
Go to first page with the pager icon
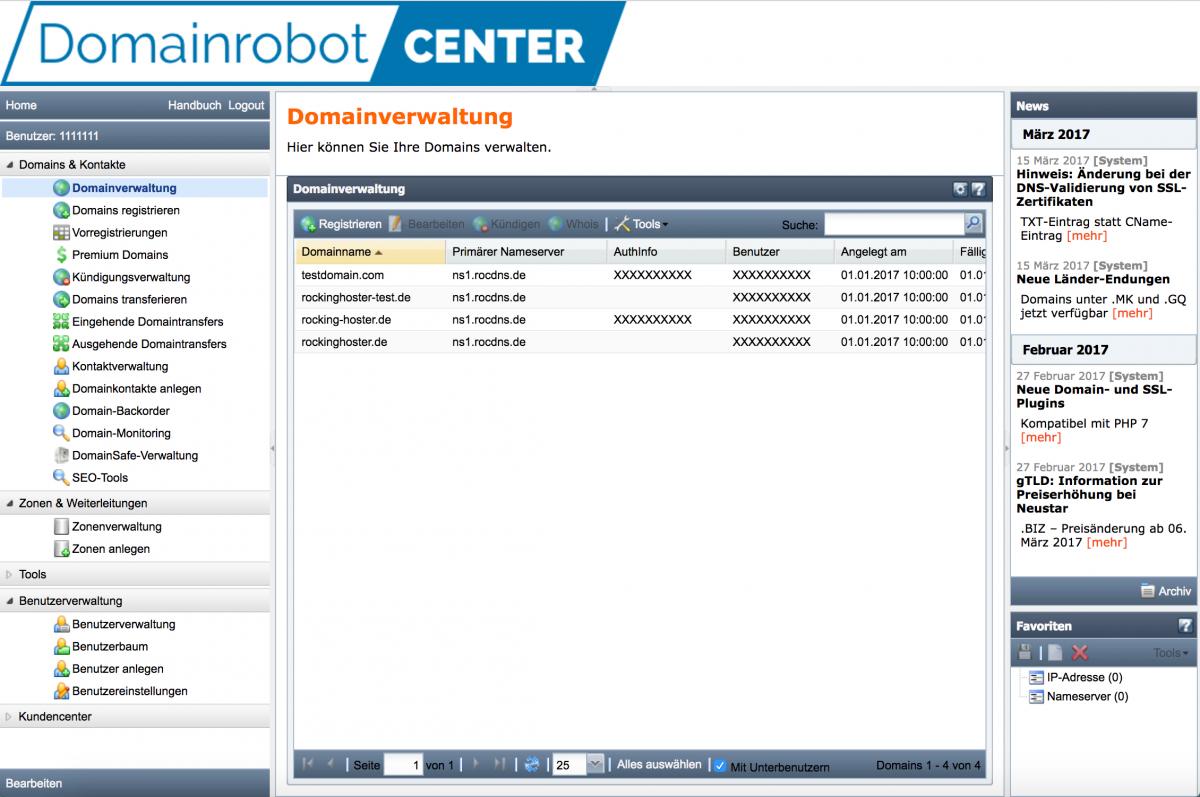308,765
